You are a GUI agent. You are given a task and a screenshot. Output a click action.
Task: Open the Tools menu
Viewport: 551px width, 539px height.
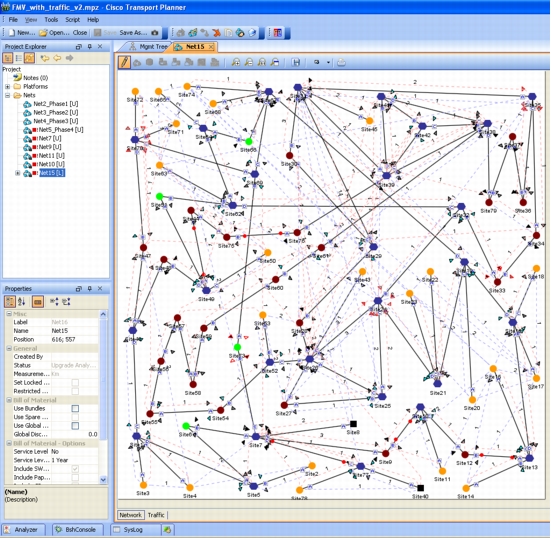click(51, 20)
